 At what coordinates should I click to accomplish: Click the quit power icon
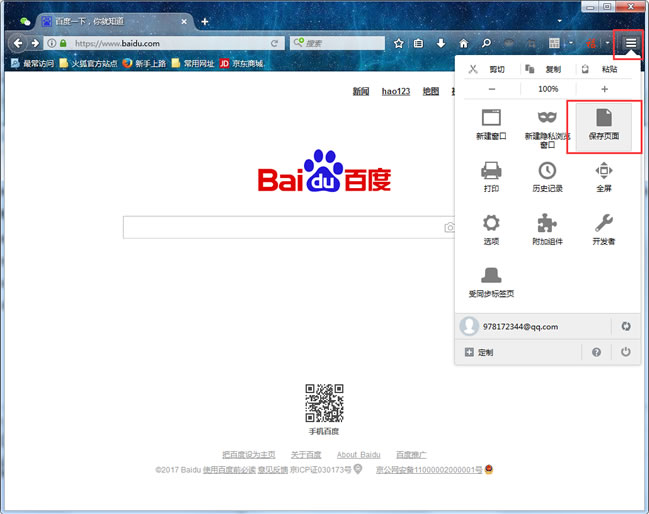pos(625,352)
